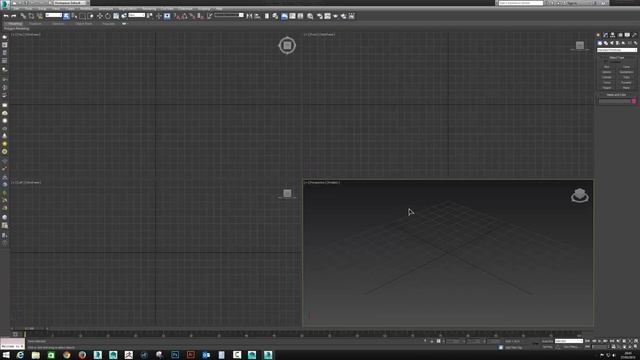Image resolution: width=640 pixels, height=360 pixels.
Task: Open the Utilities tab in command panel
Action: pos(634,35)
